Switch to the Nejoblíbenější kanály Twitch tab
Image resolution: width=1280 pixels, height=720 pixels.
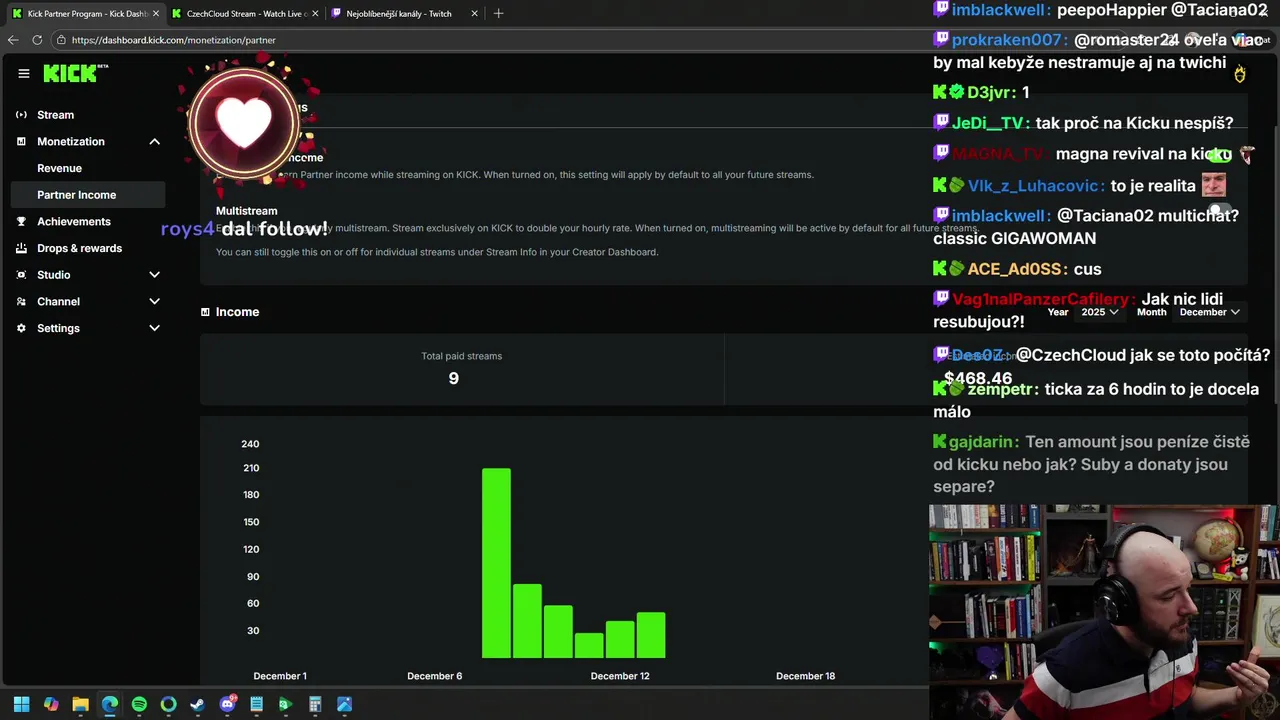click(404, 14)
